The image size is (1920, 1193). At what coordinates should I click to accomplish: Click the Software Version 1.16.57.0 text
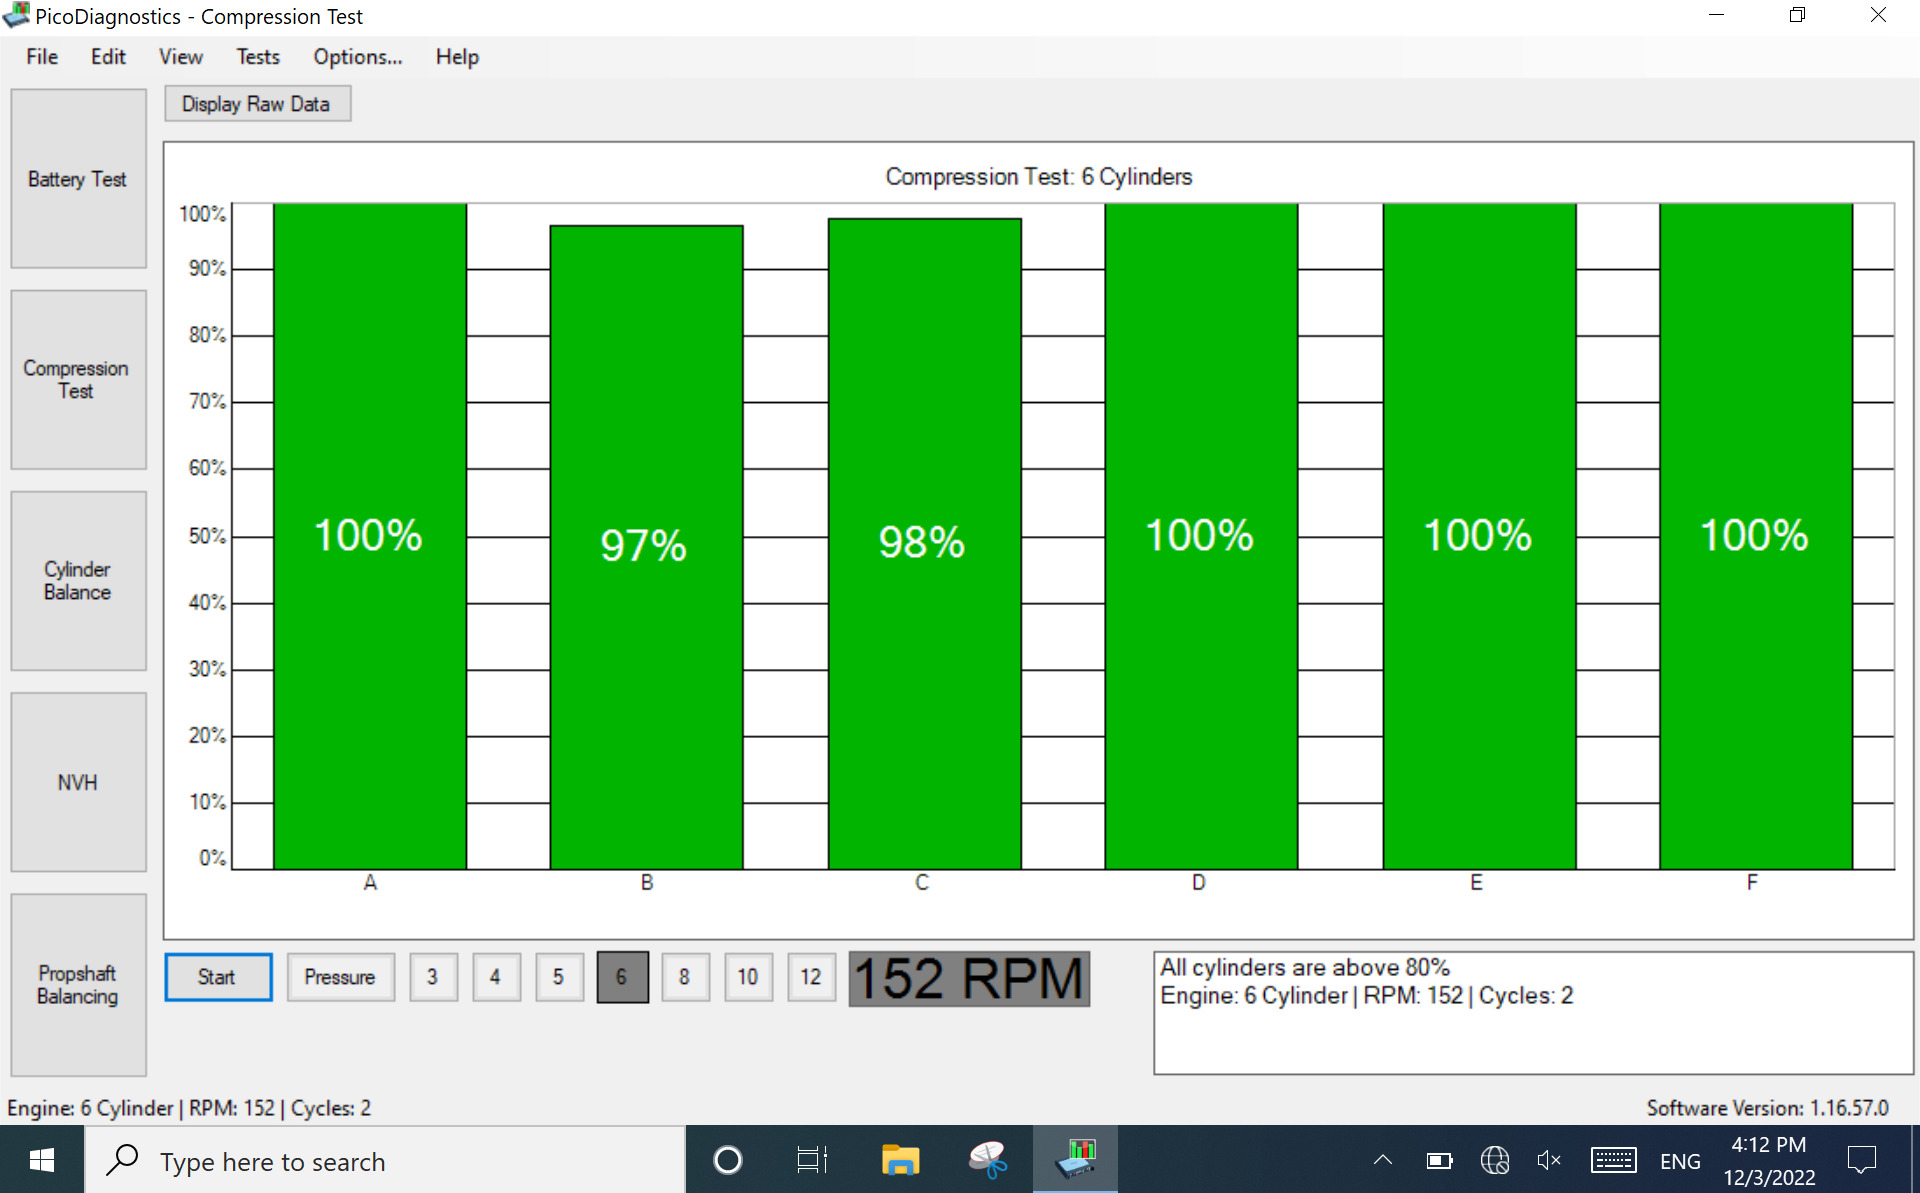[x=1767, y=1108]
